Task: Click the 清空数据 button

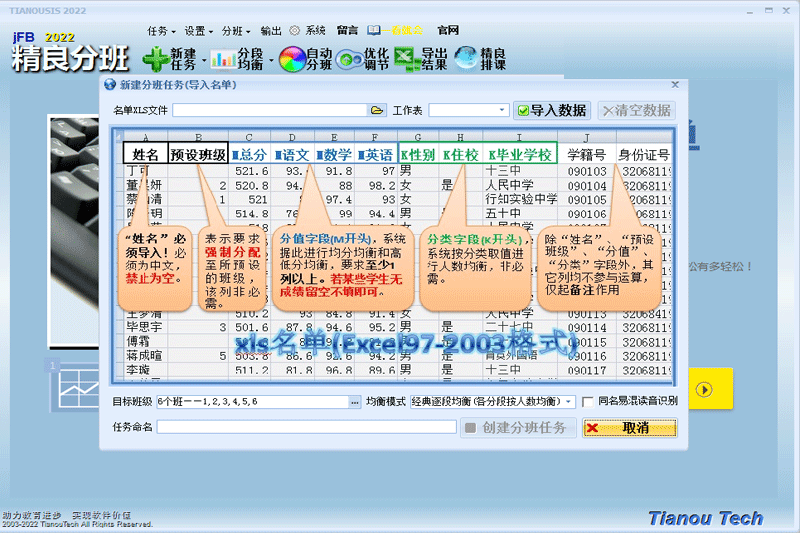Action: 637,111
